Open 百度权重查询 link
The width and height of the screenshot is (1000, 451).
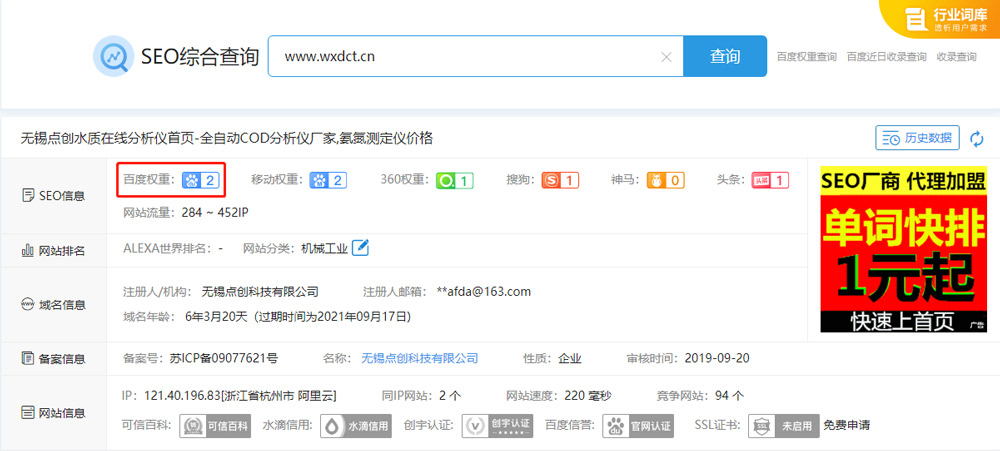coord(806,57)
